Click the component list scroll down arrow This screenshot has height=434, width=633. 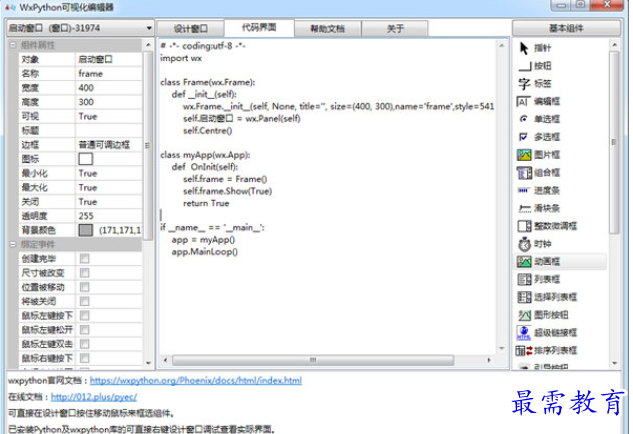point(614,363)
